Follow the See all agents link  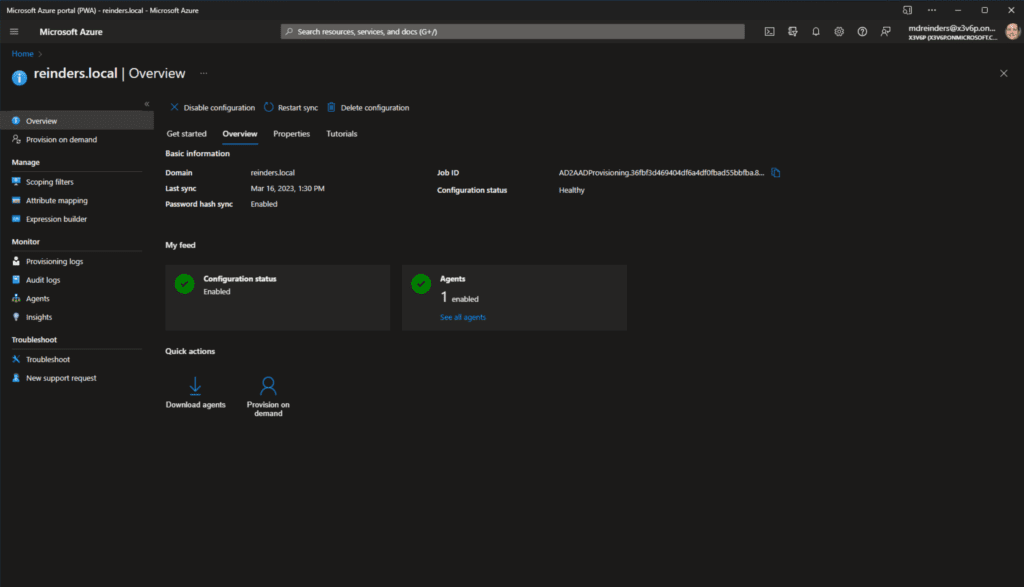click(463, 317)
